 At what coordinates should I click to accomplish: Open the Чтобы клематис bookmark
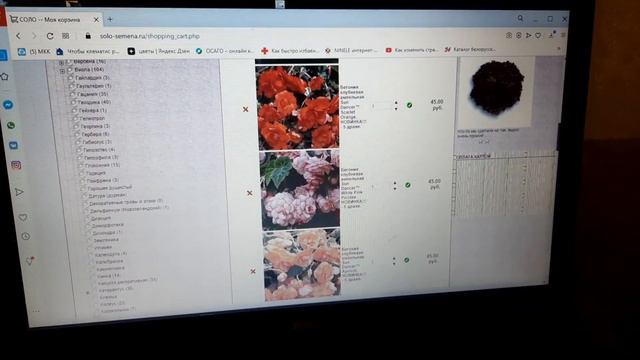tap(88, 51)
